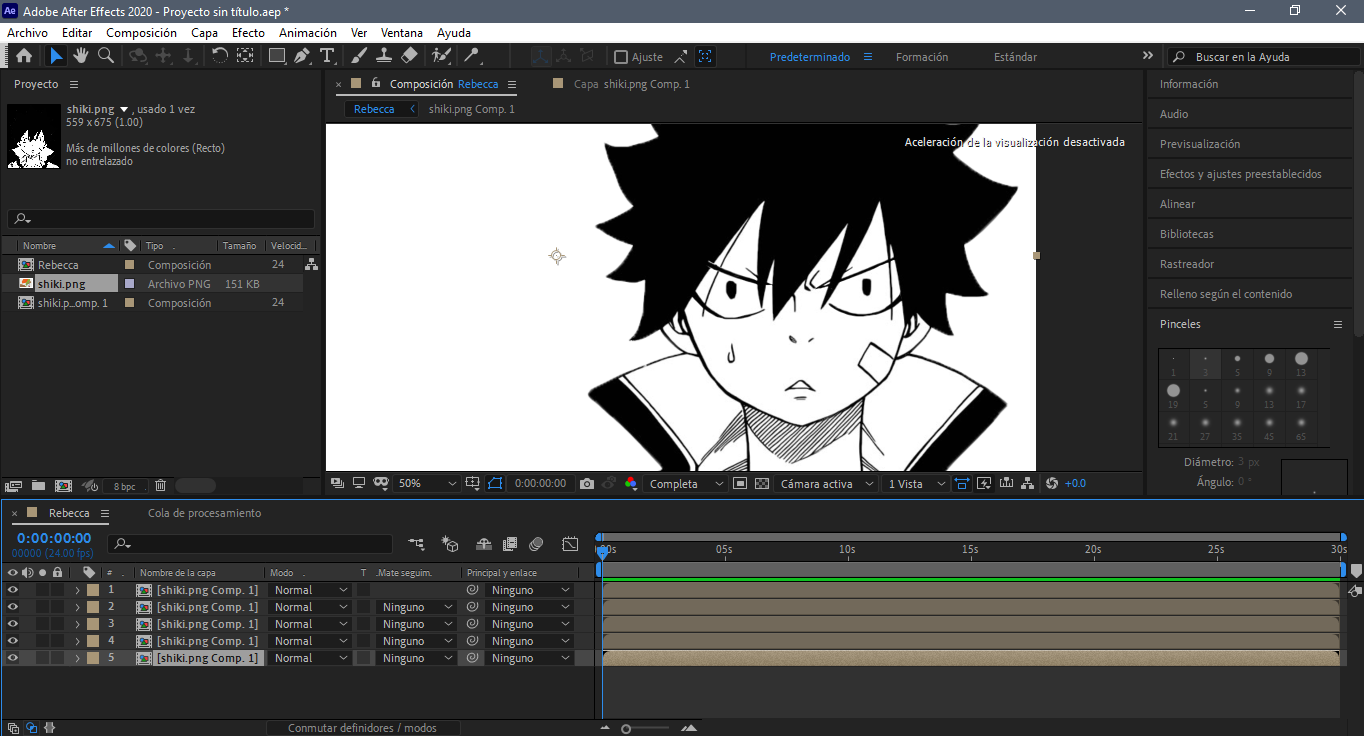The width and height of the screenshot is (1364, 736).
Task: Open the Alinear panel
Action: 1177,204
